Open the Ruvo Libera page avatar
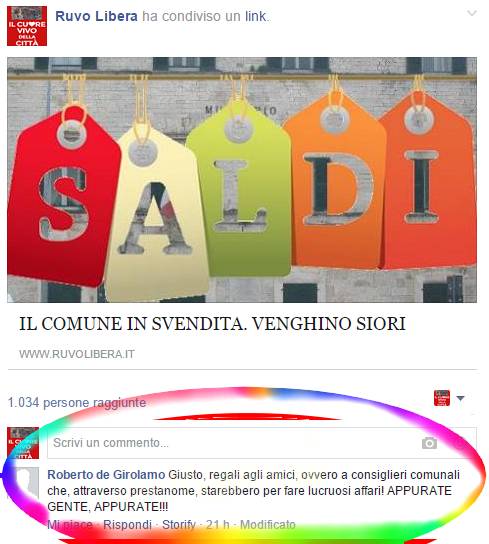 27,26
